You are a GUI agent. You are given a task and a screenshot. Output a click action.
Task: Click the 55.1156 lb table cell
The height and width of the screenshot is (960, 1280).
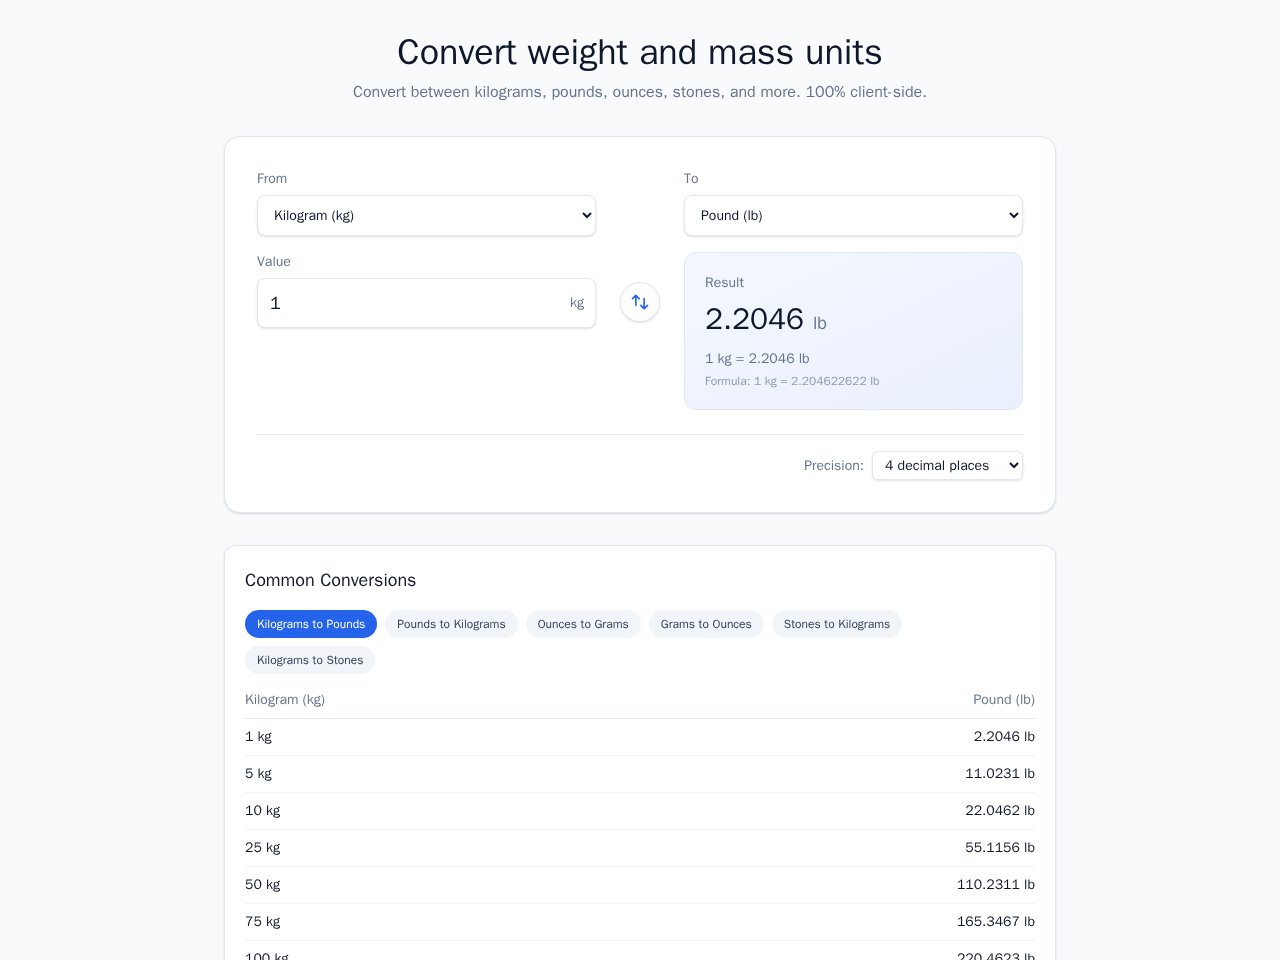[x=1000, y=848]
